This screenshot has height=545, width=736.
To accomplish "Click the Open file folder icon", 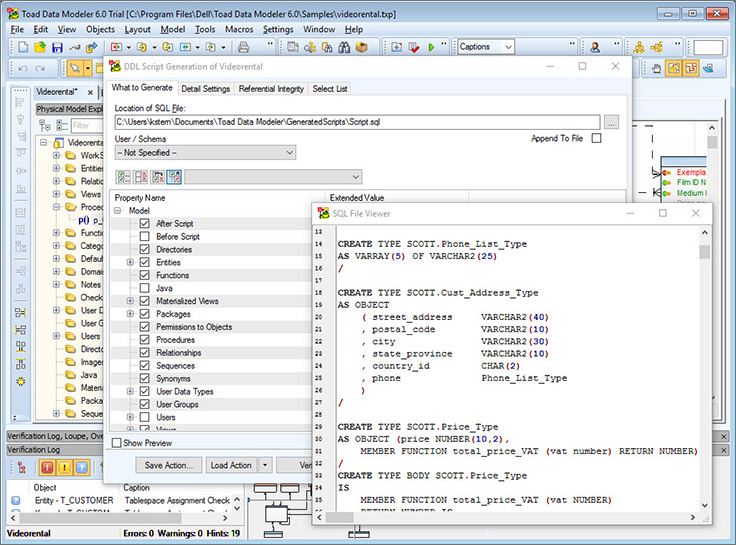I will [x=40, y=47].
